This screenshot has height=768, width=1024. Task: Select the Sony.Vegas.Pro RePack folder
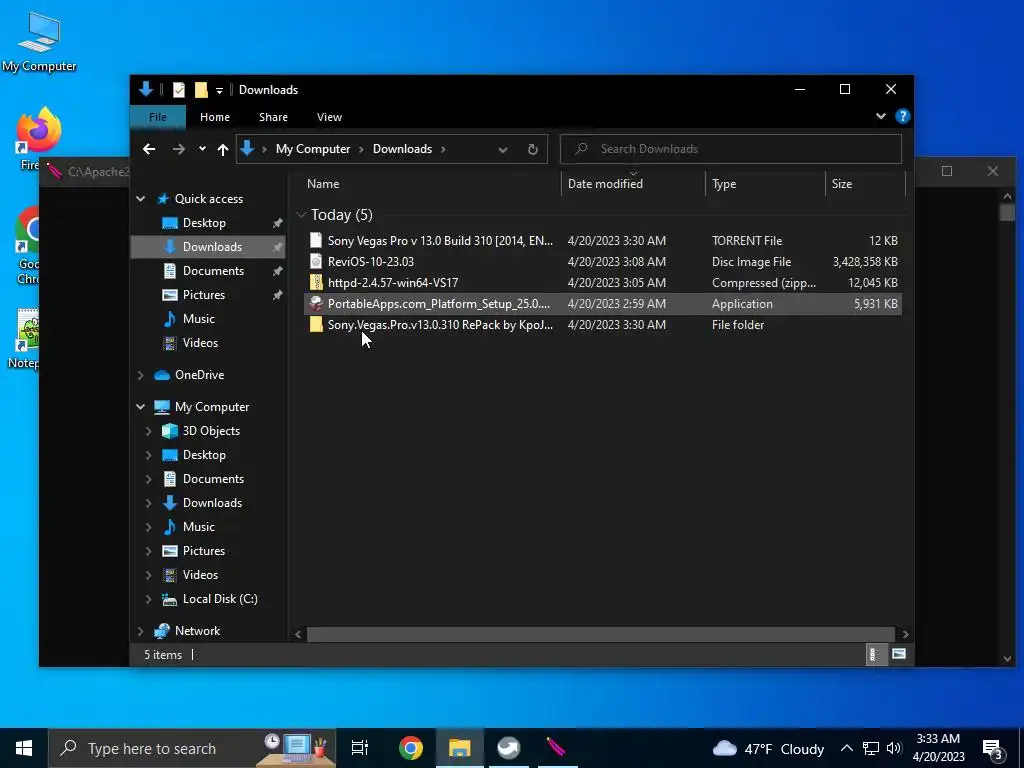pos(602,325)
